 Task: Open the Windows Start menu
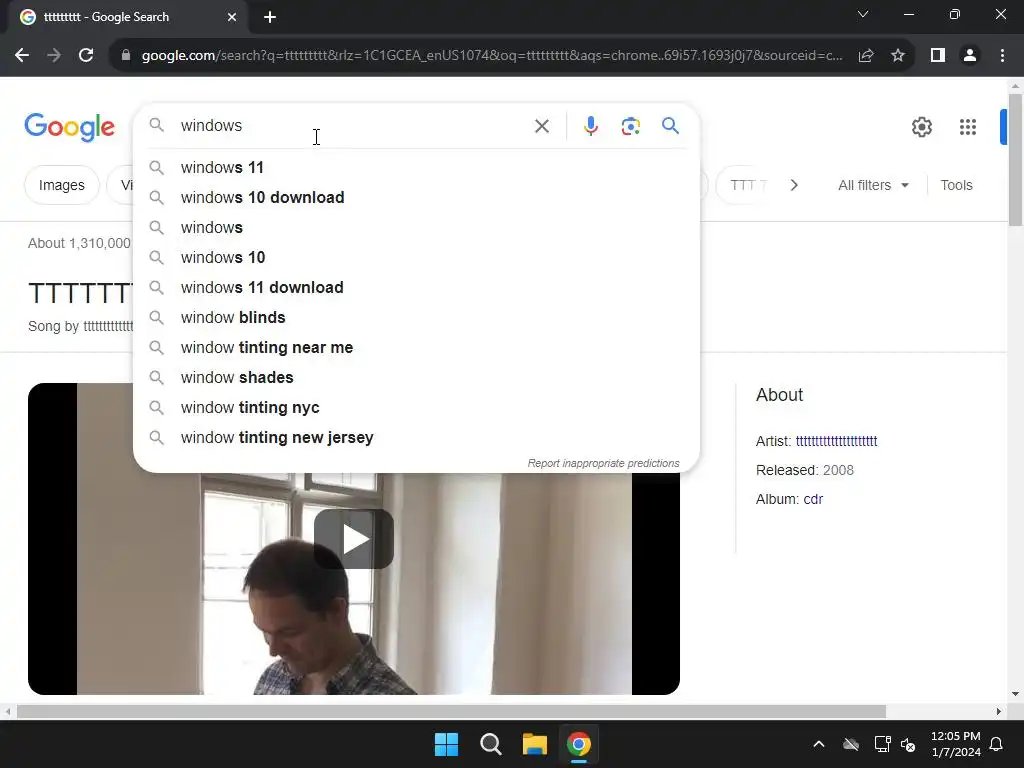[447, 744]
